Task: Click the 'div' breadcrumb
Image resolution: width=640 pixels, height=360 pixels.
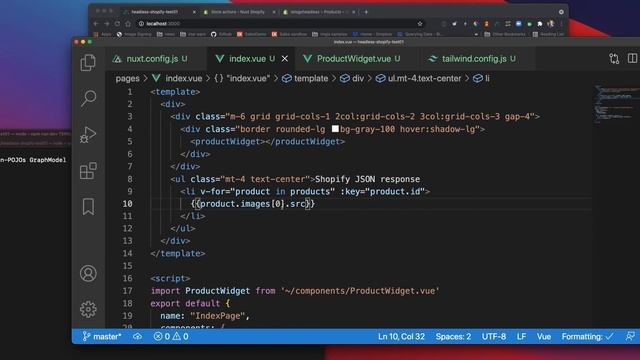Action: [352, 78]
